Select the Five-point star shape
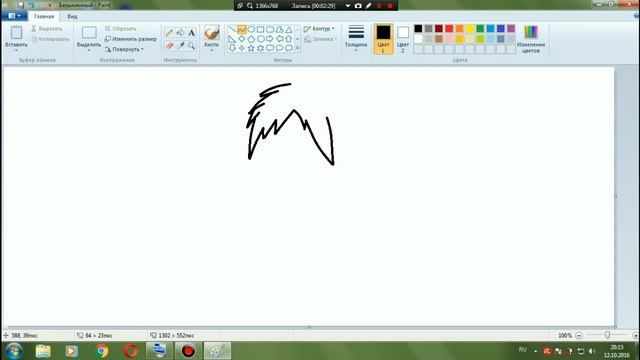This screenshot has height=360, width=640. (x=251, y=48)
